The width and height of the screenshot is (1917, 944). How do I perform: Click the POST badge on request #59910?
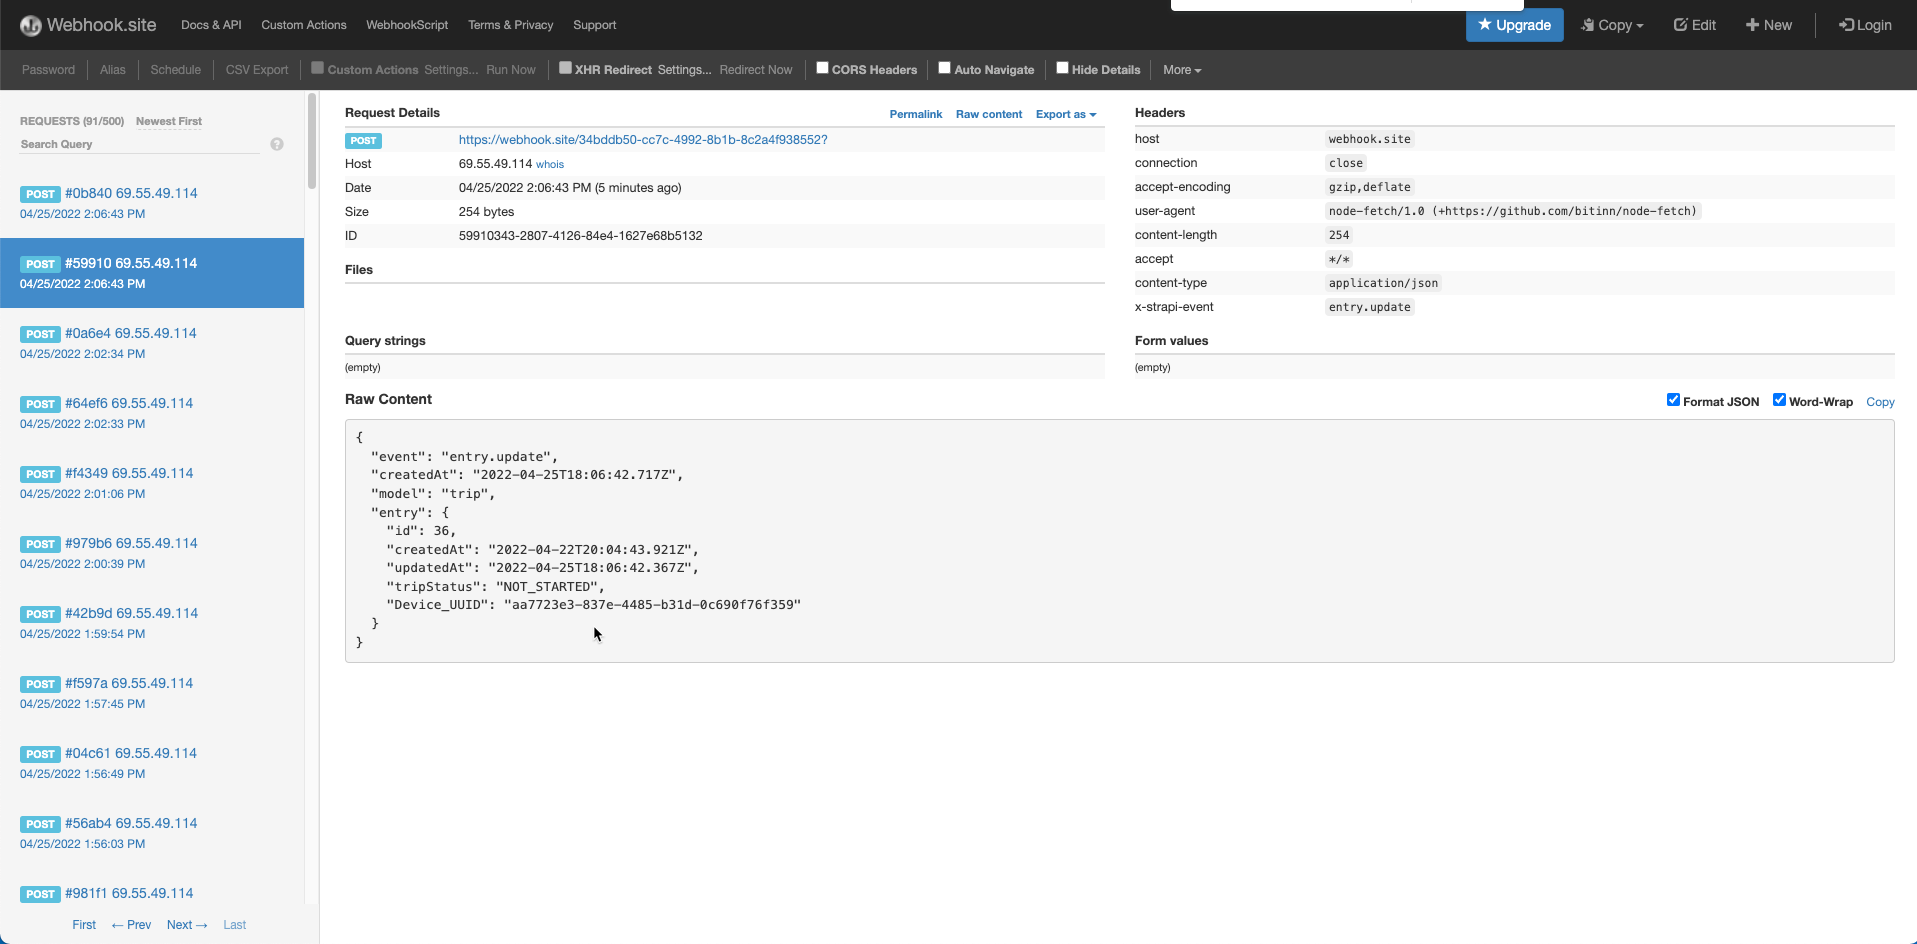click(x=40, y=264)
